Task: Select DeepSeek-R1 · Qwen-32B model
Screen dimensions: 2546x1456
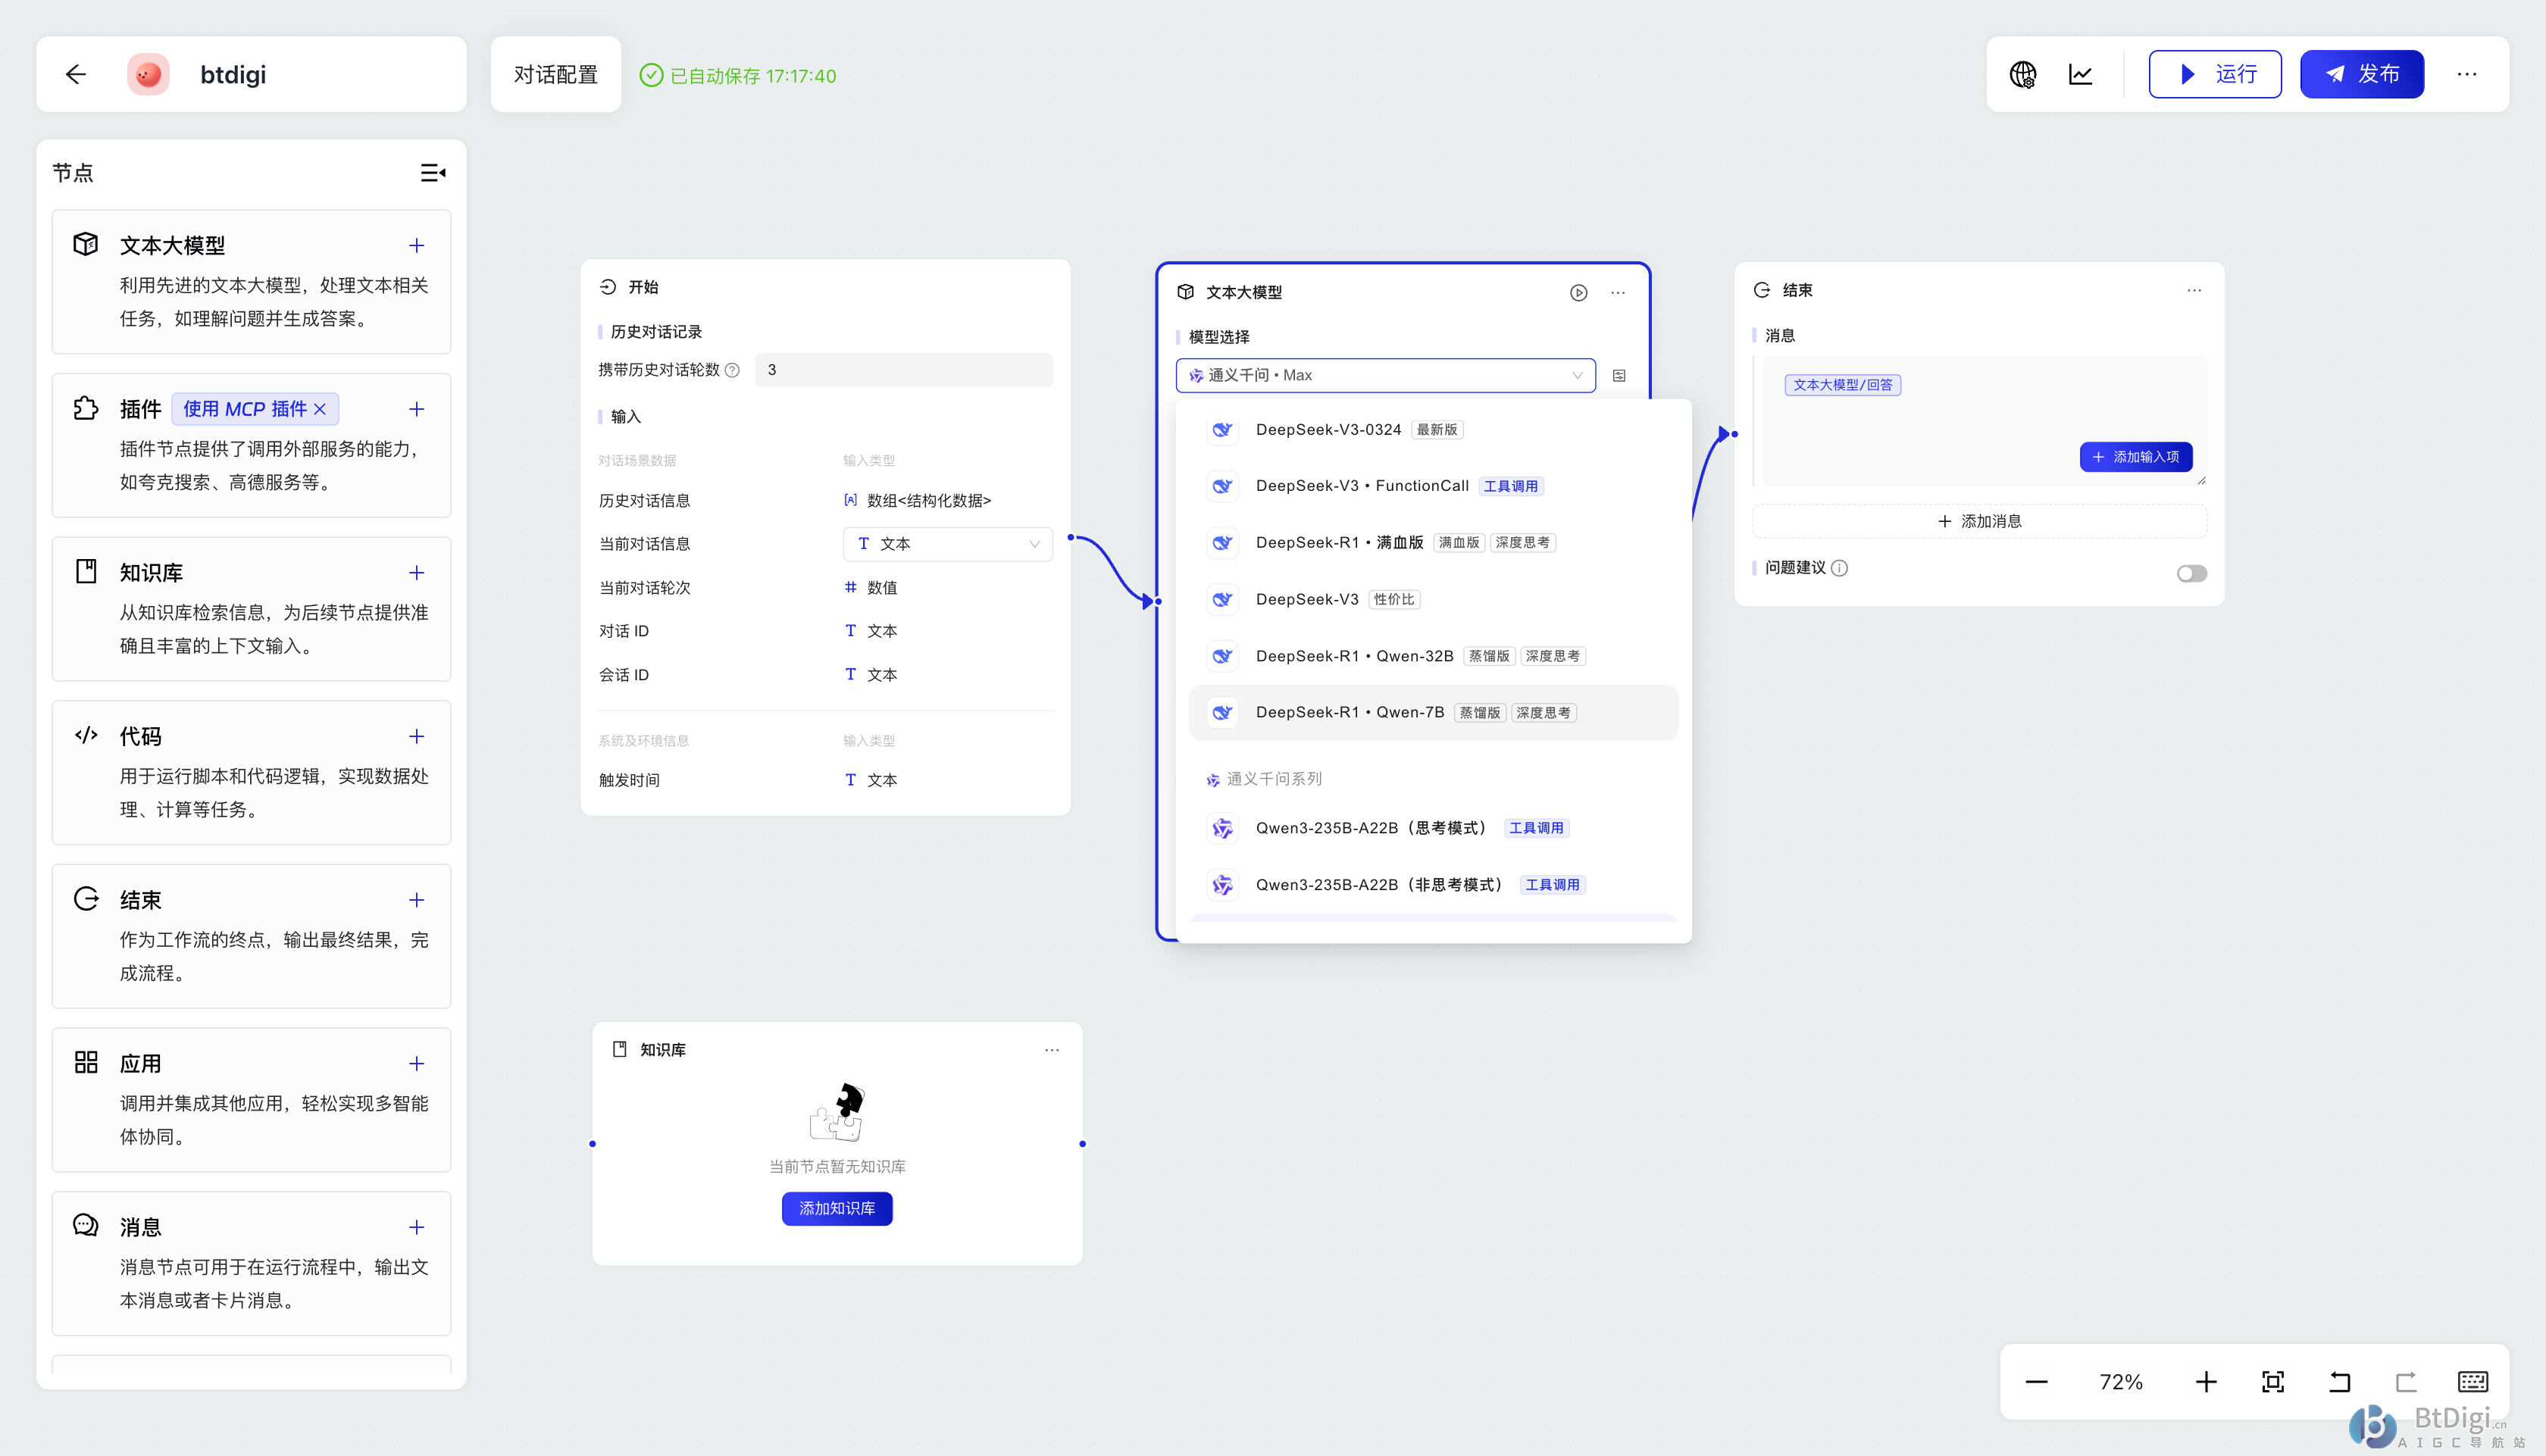Action: 1432,656
